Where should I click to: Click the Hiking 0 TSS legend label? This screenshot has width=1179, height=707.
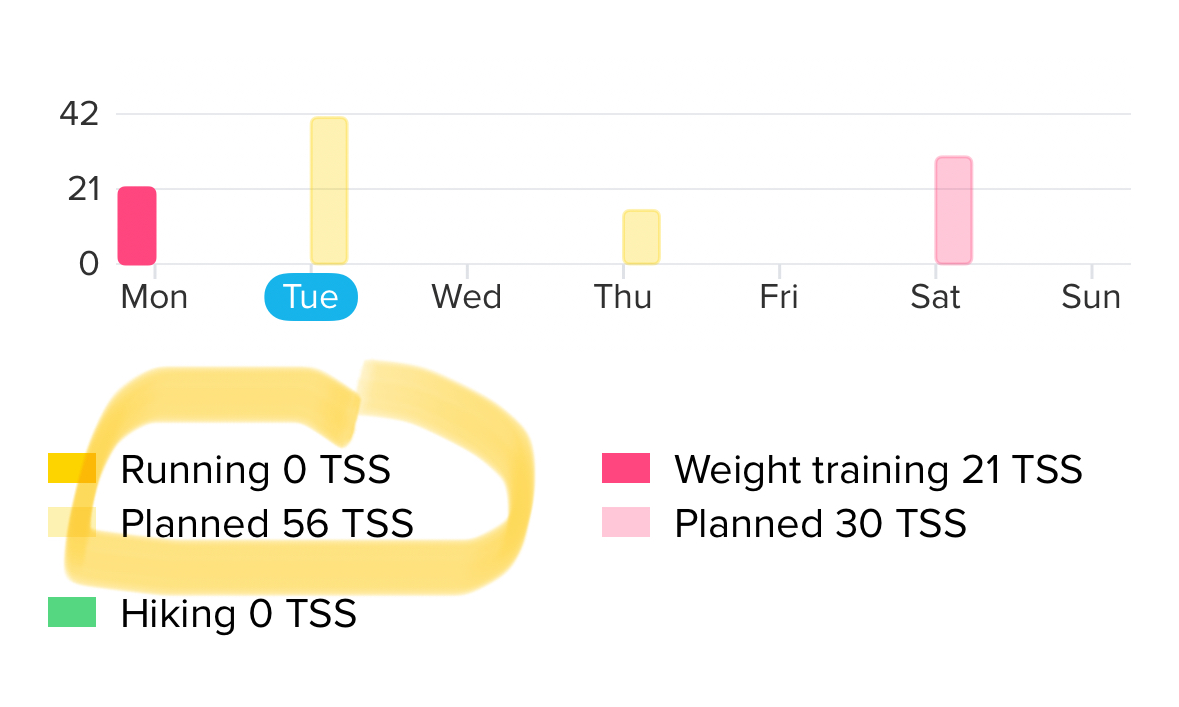pos(238,614)
